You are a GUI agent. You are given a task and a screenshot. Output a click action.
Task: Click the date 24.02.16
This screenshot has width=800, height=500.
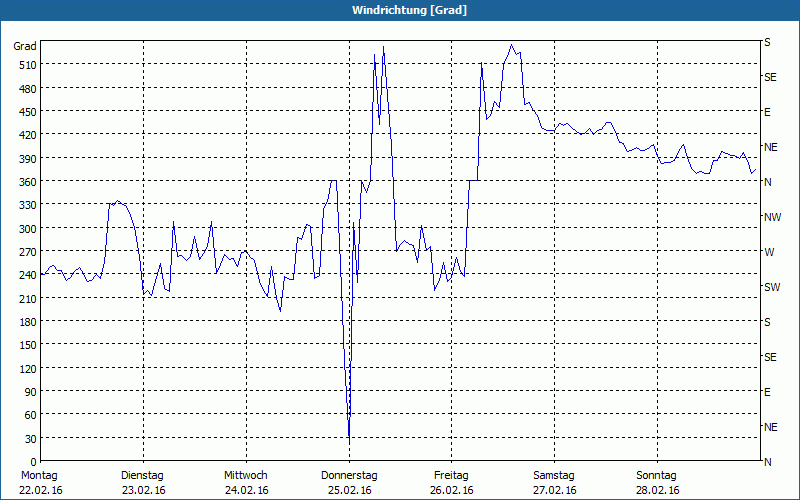tap(246, 490)
